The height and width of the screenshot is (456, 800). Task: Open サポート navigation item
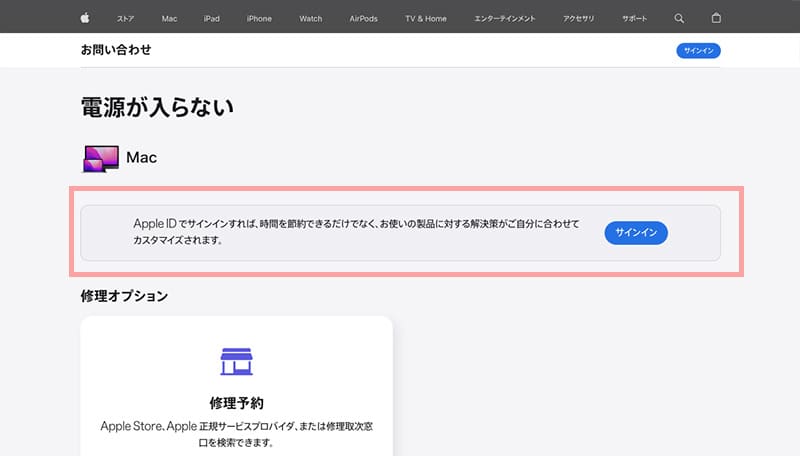tap(635, 19)
